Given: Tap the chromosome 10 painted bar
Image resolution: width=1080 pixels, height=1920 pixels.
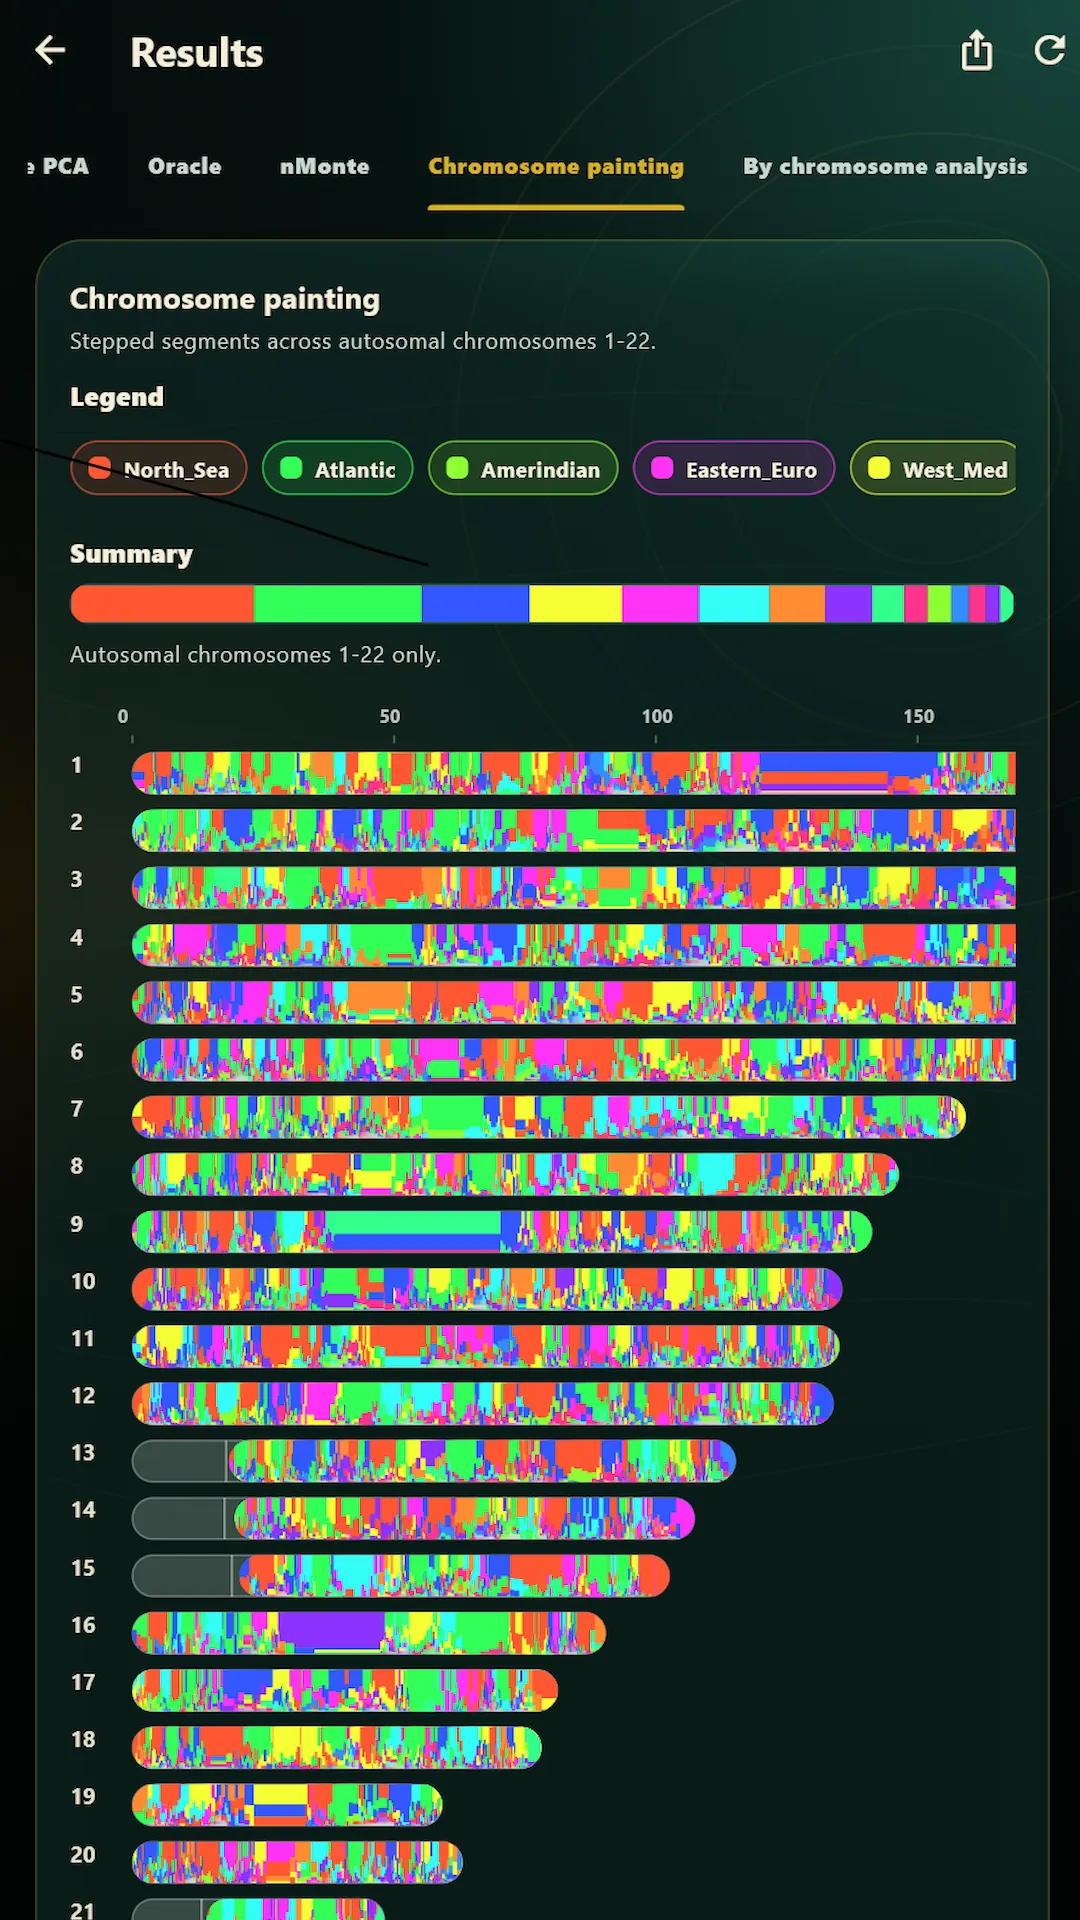Looking at the screenshot, I should [487, 1289].
